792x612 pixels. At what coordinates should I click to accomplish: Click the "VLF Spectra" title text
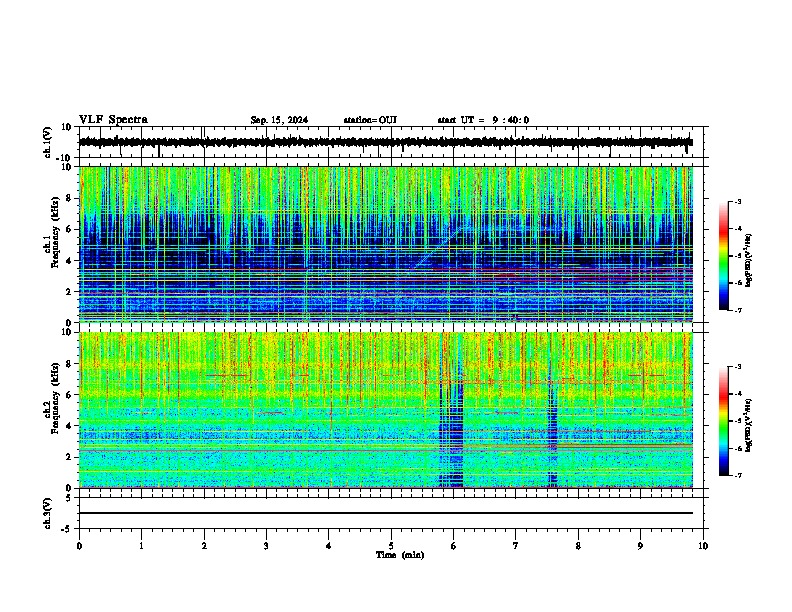click(113, 120)
